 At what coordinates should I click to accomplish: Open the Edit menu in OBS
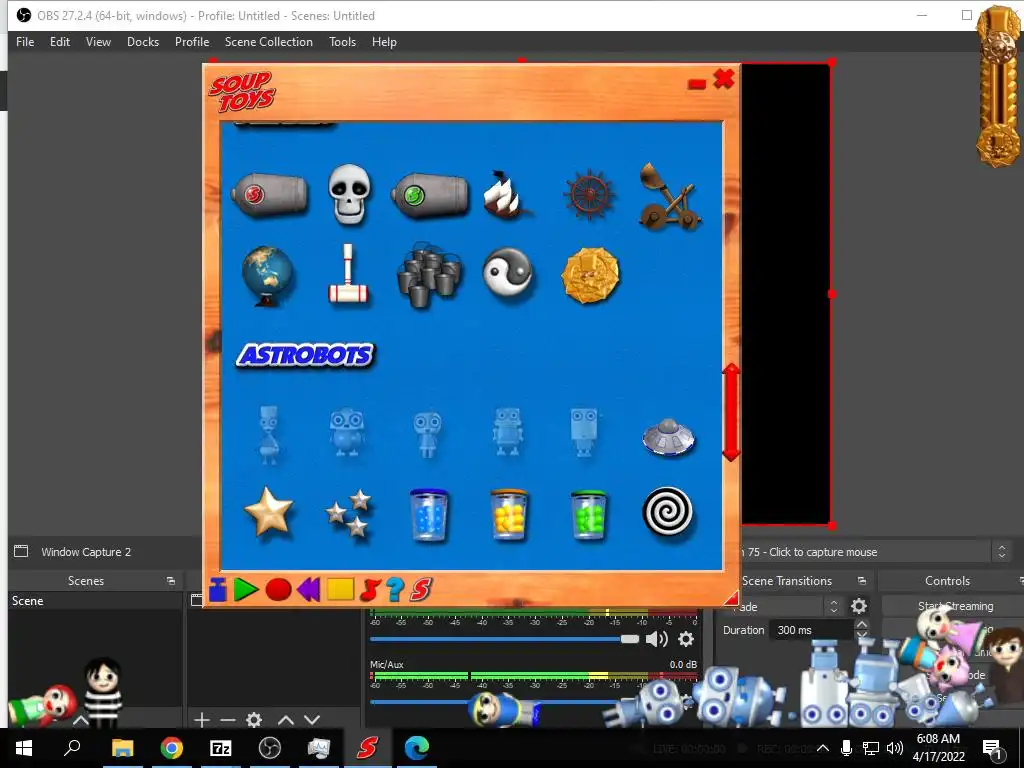[x=59, y=42]
